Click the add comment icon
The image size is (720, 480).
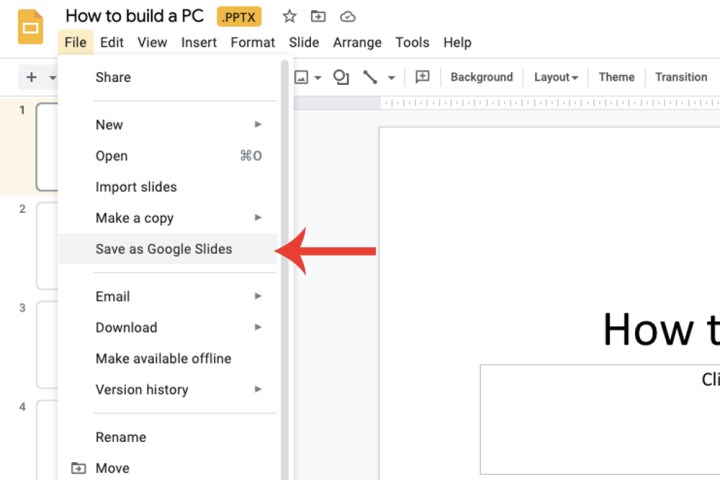(x=422, y=77)
